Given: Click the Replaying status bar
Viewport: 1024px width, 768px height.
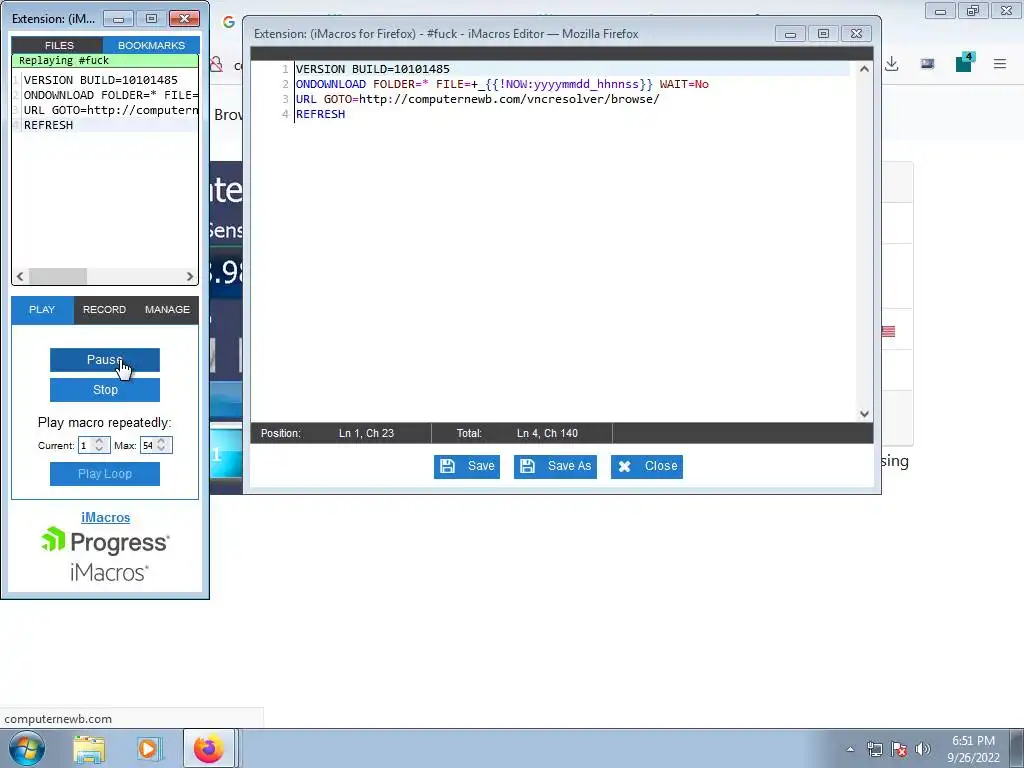Looking at the screenshot, I should [x=104, y=61].
